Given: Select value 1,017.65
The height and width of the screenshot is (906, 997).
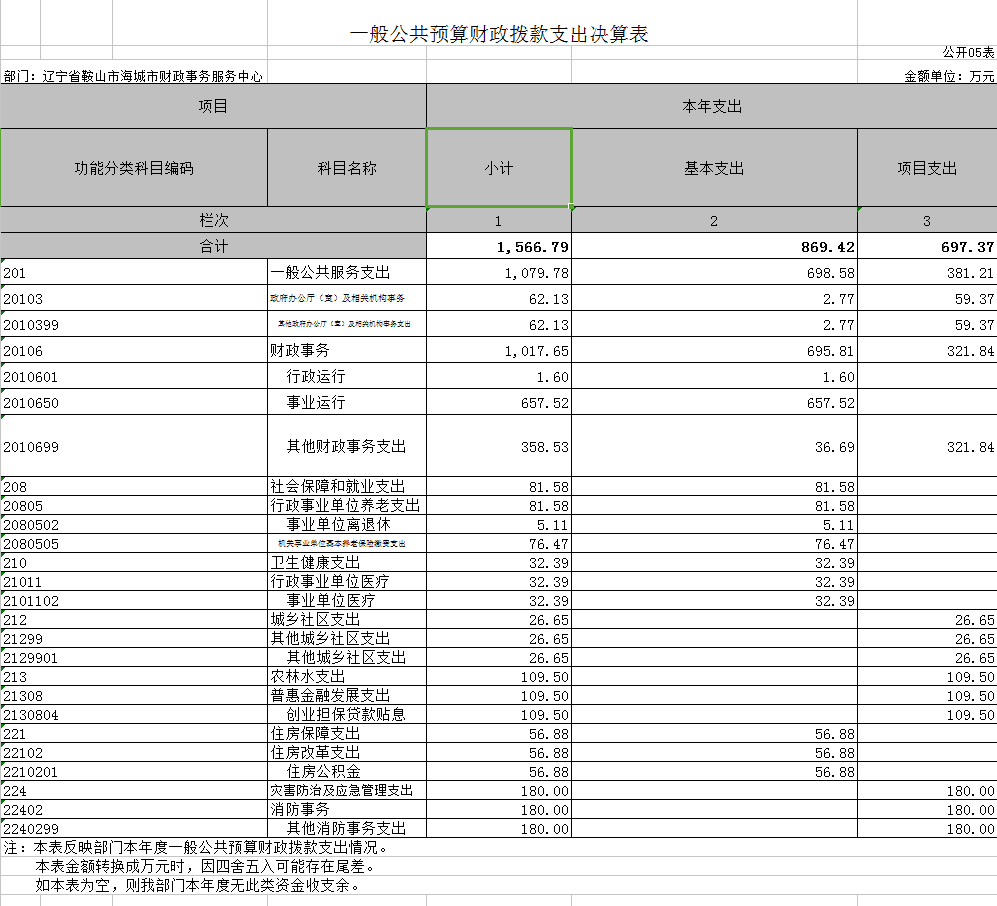Looking at the screenshot, I should click(x=499, y=350).
